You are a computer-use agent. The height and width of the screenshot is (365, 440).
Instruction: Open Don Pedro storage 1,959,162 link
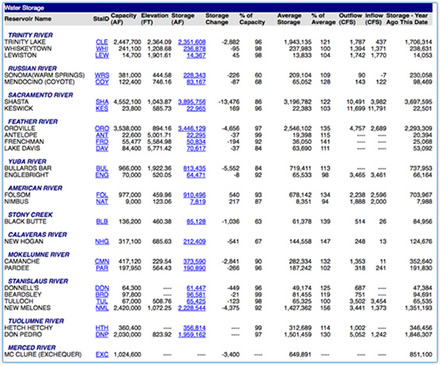pyautogui.click(x=192, y=334)
